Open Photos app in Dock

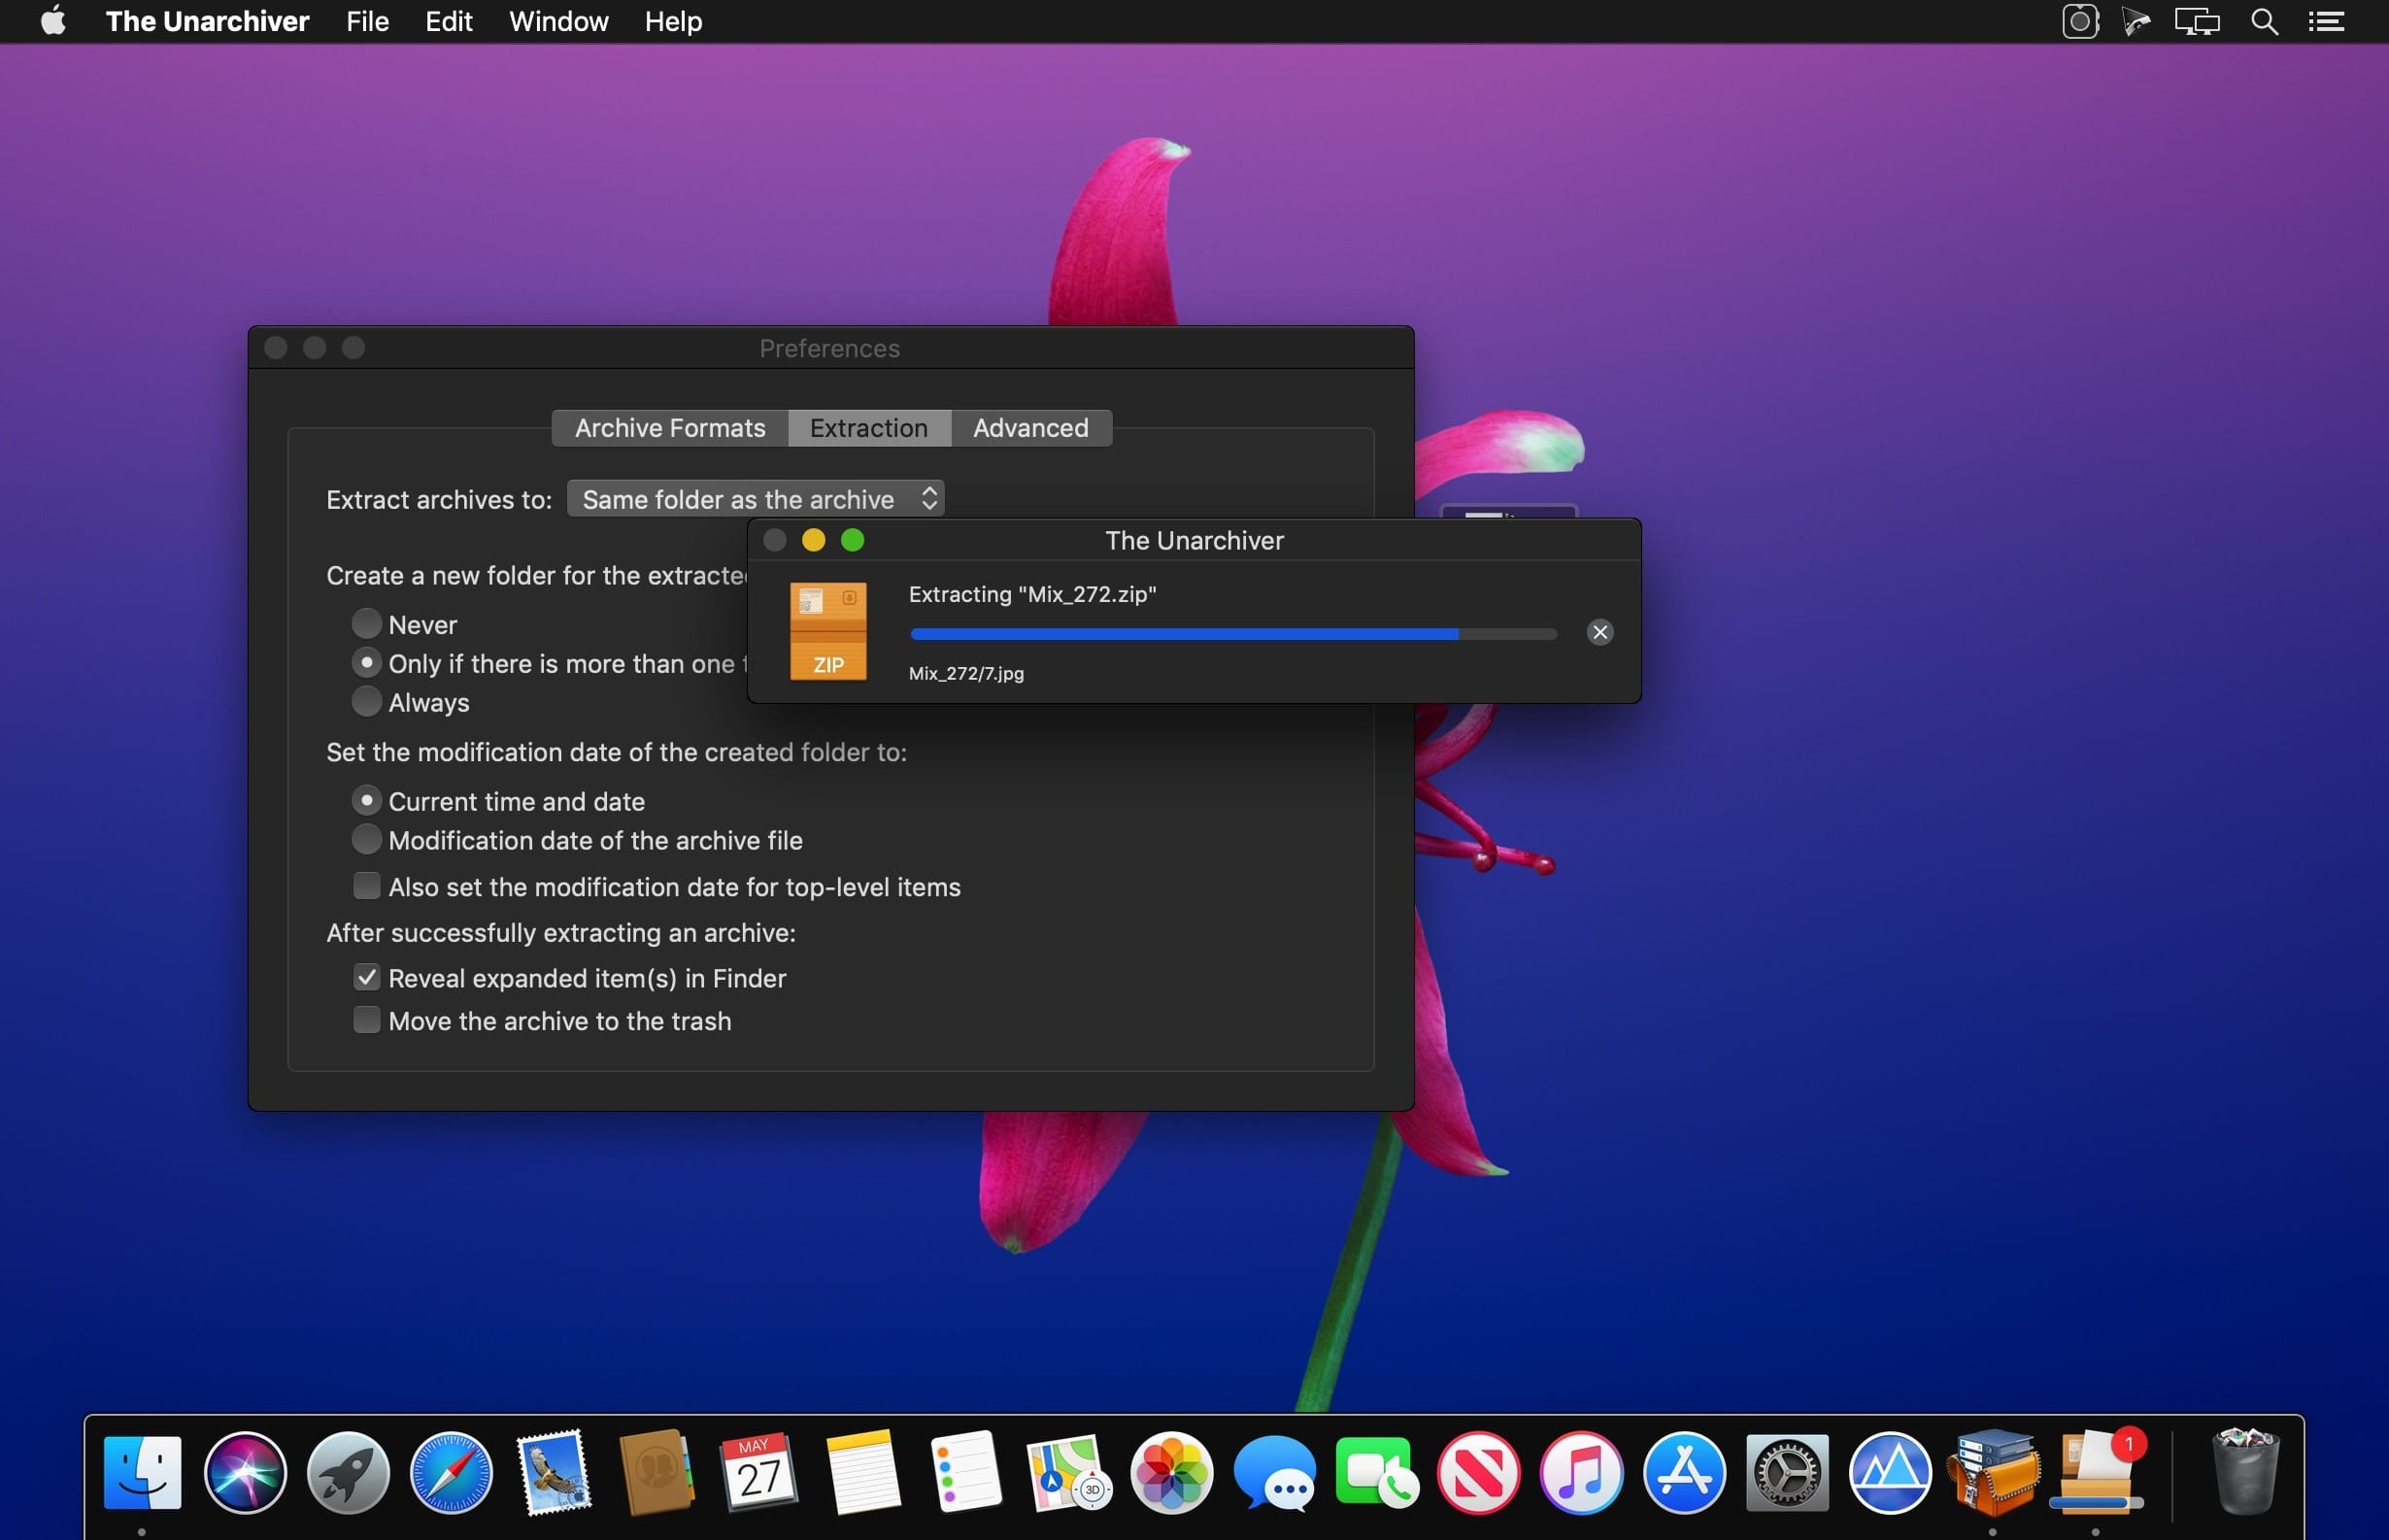coord(1172,1473)
